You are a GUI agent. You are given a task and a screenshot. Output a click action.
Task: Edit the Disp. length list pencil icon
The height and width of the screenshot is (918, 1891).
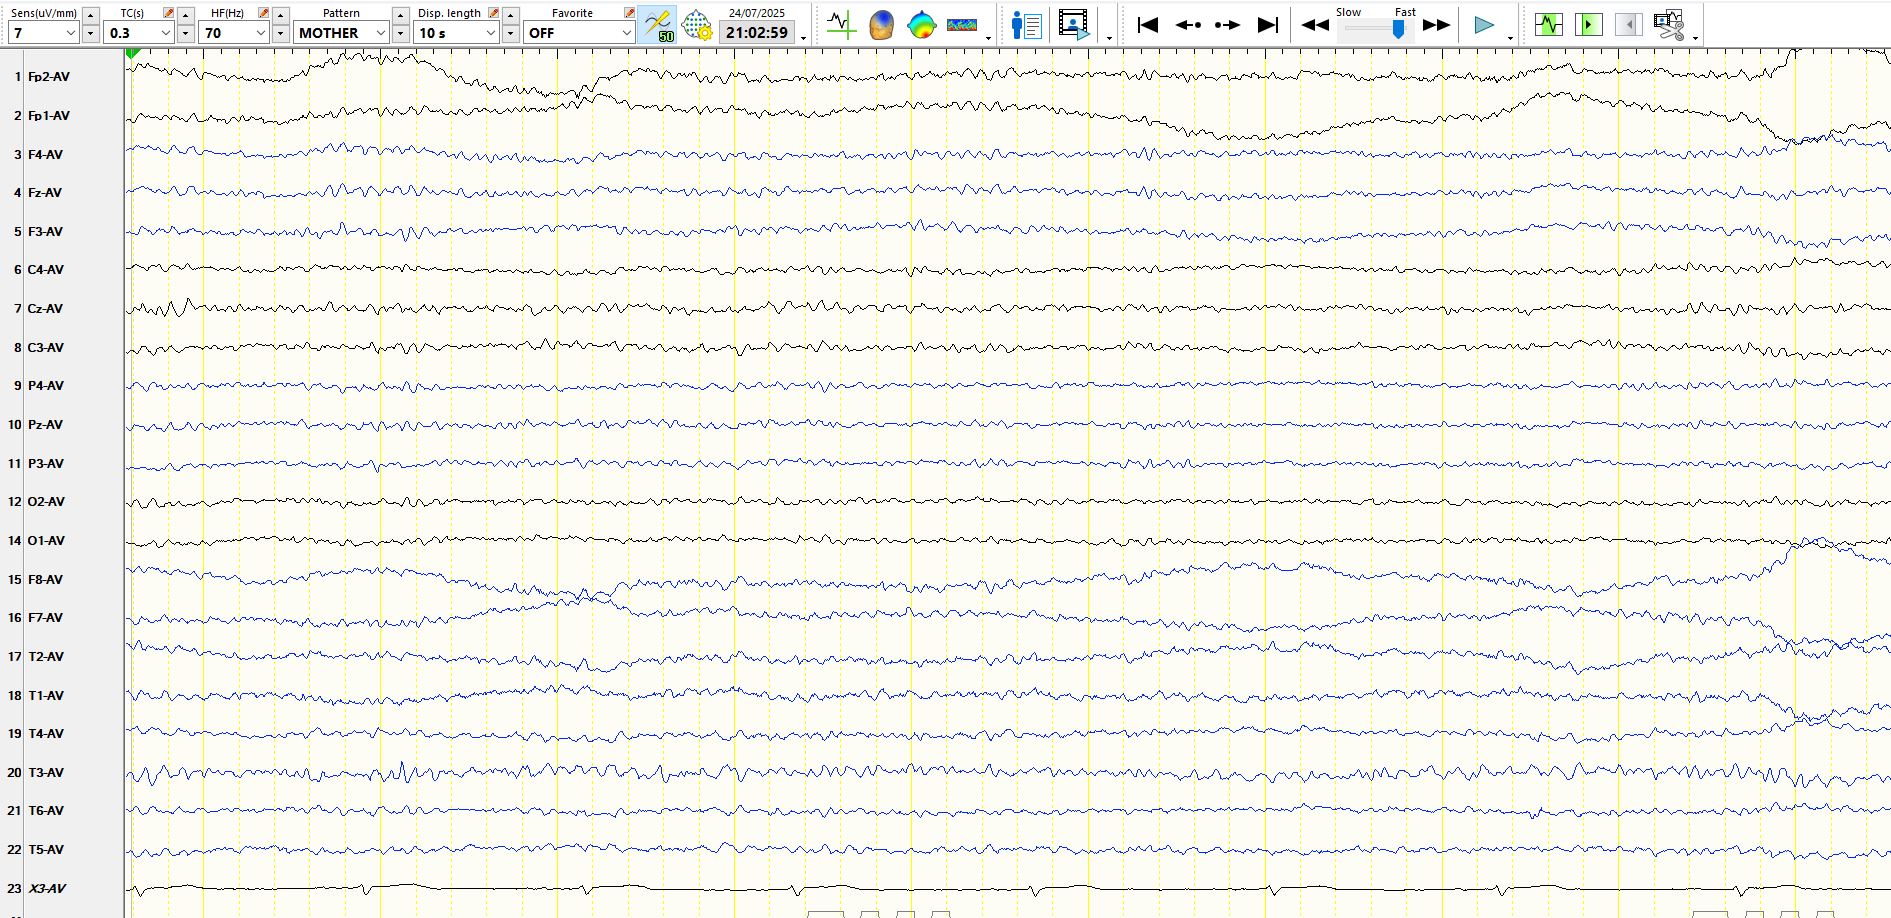tap(493, 13)
